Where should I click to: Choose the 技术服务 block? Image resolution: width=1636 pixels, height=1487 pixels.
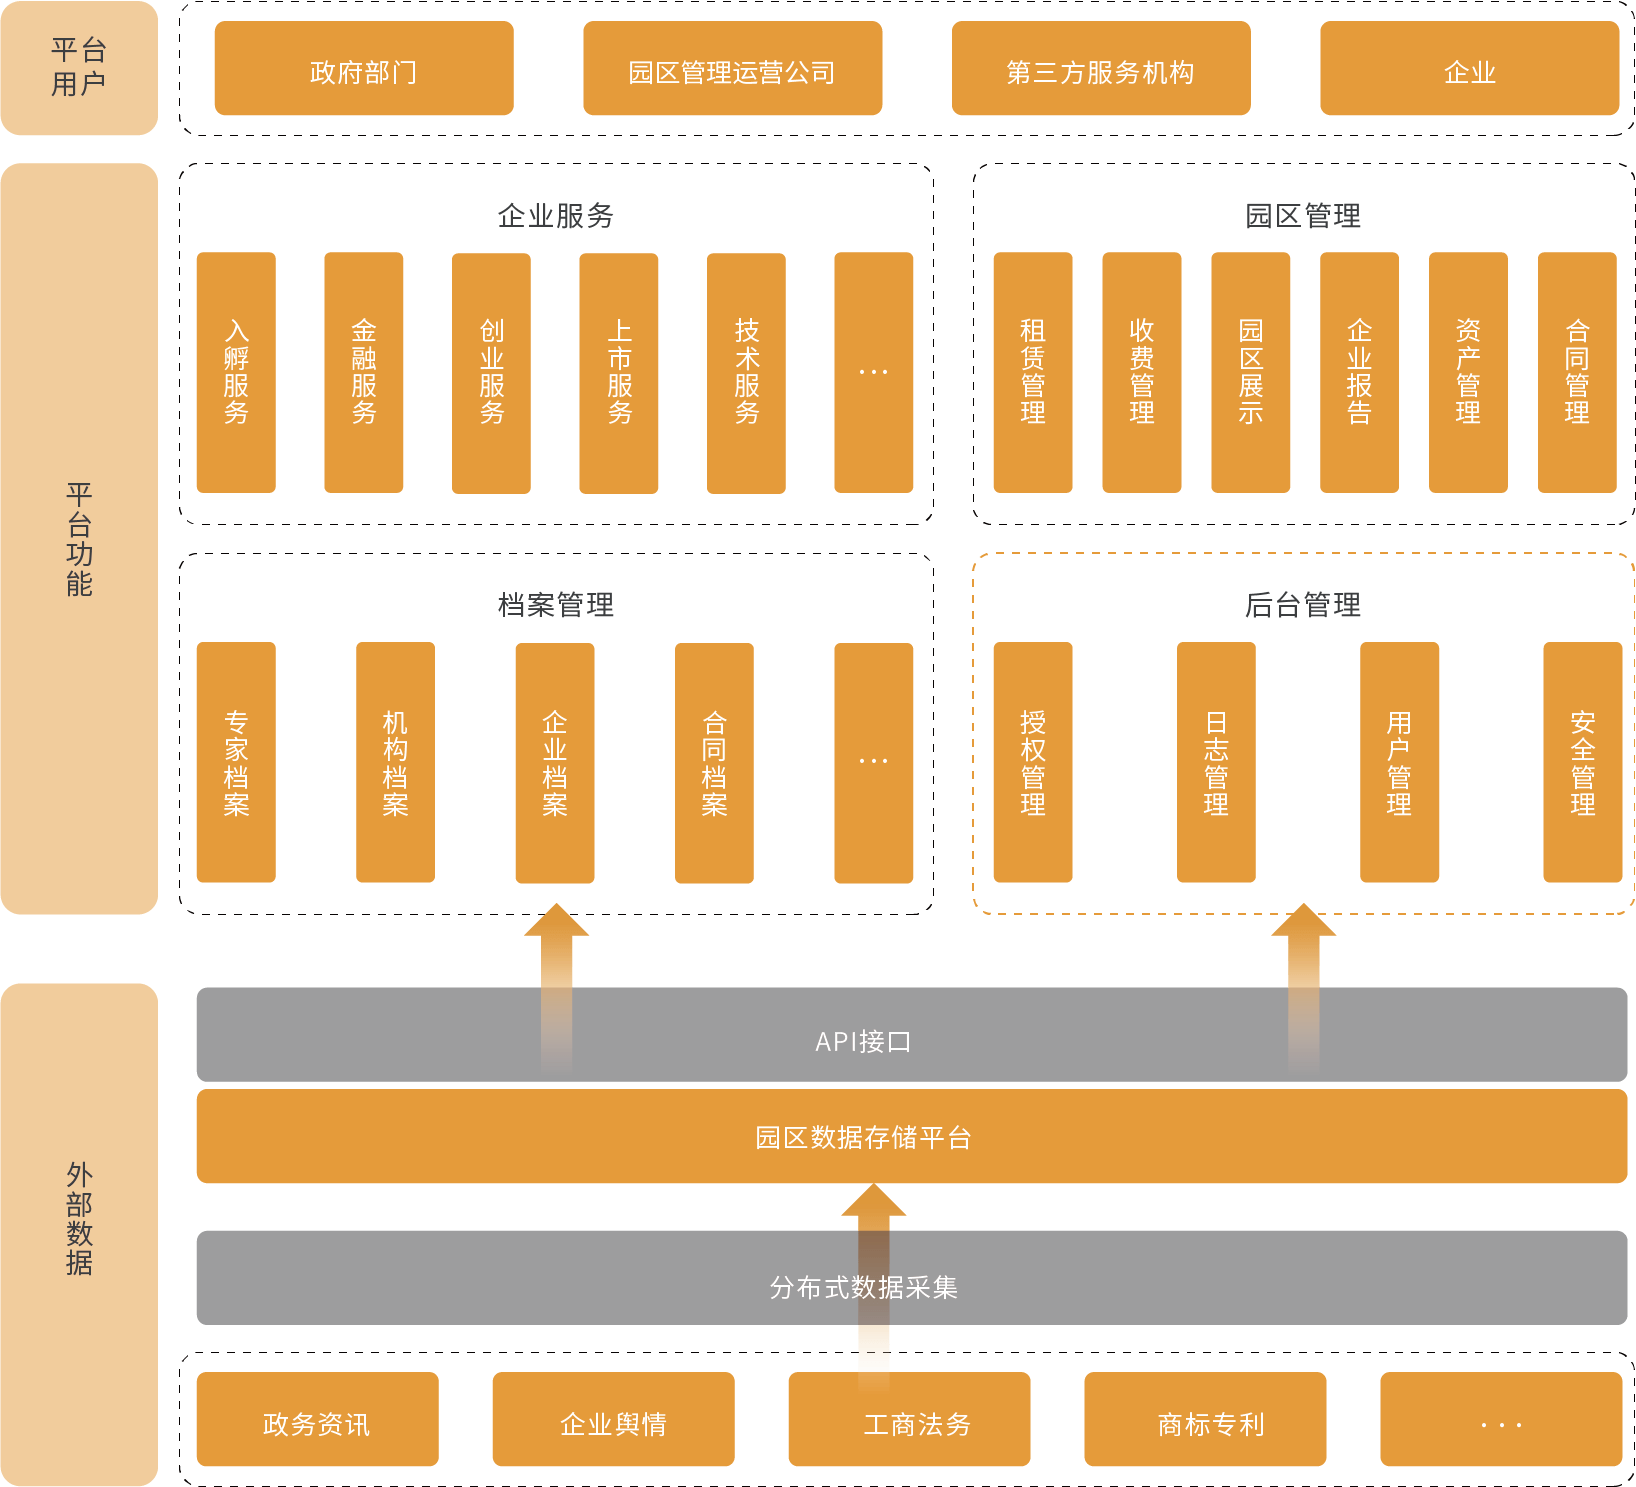click(x=746, y=372)
